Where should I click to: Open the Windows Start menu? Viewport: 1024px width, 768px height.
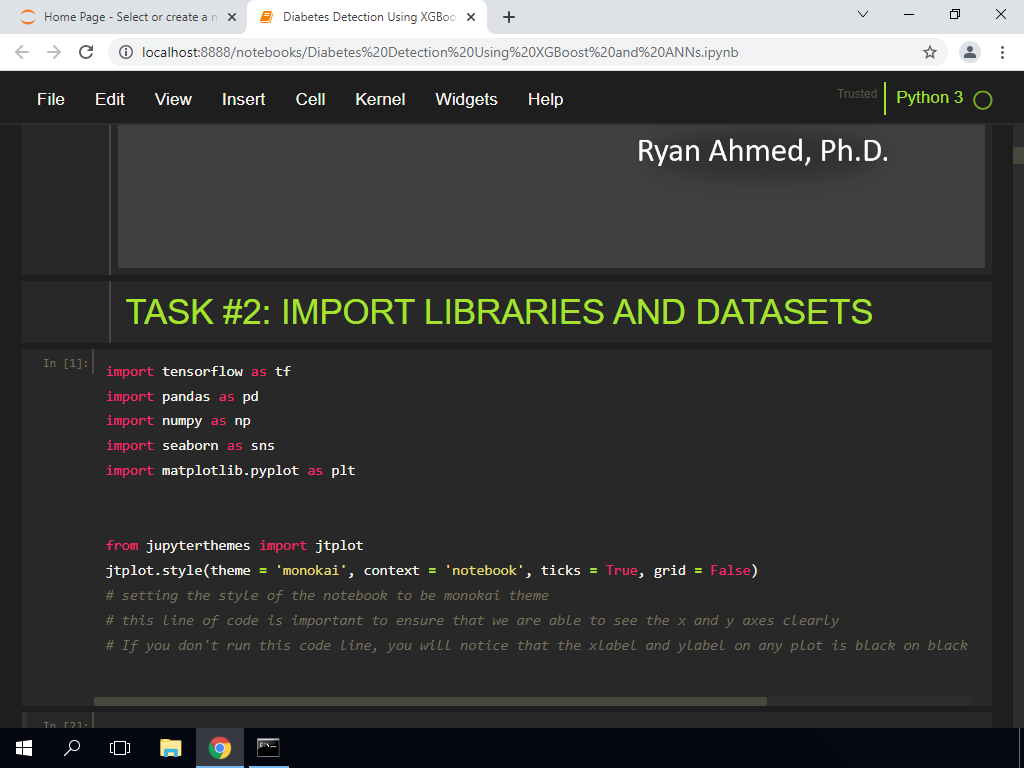tap(24, 748)
